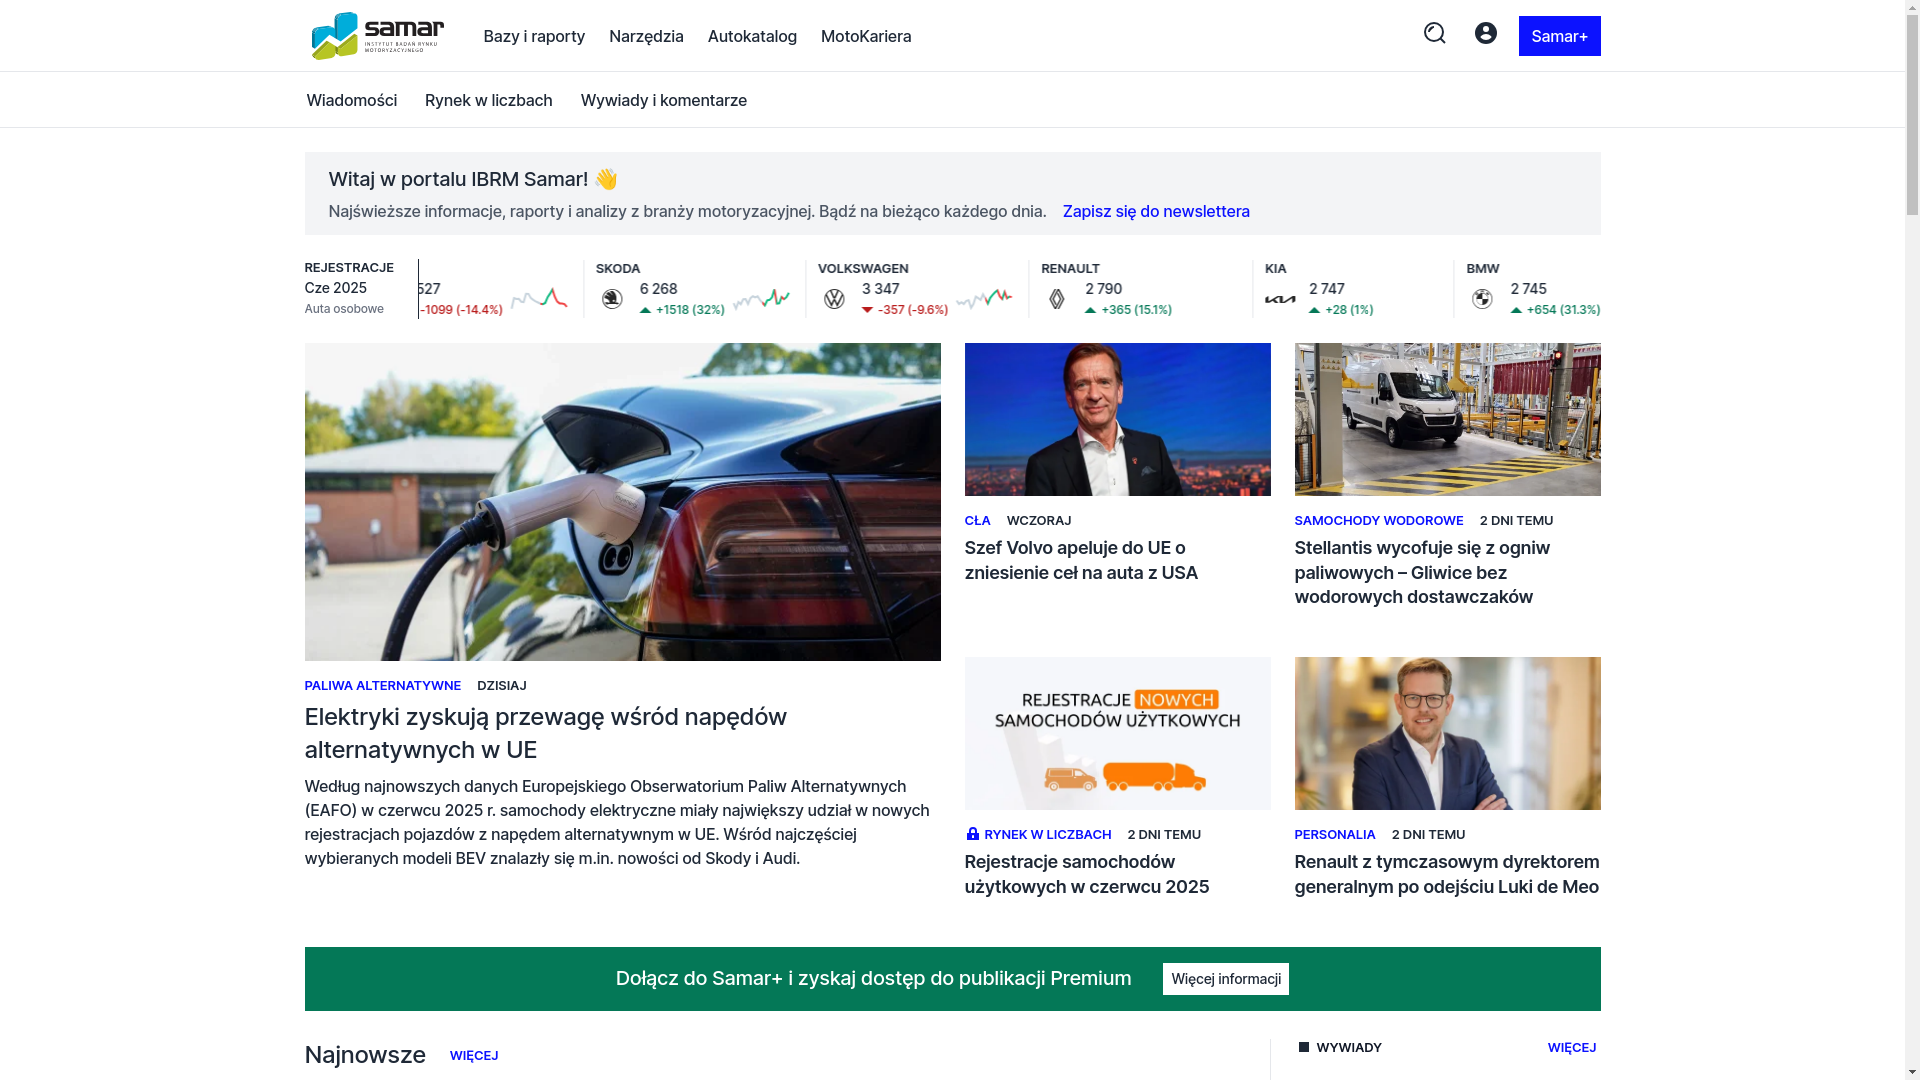
Task: Open MotoKariera menu item
Action: click(866, 36)
